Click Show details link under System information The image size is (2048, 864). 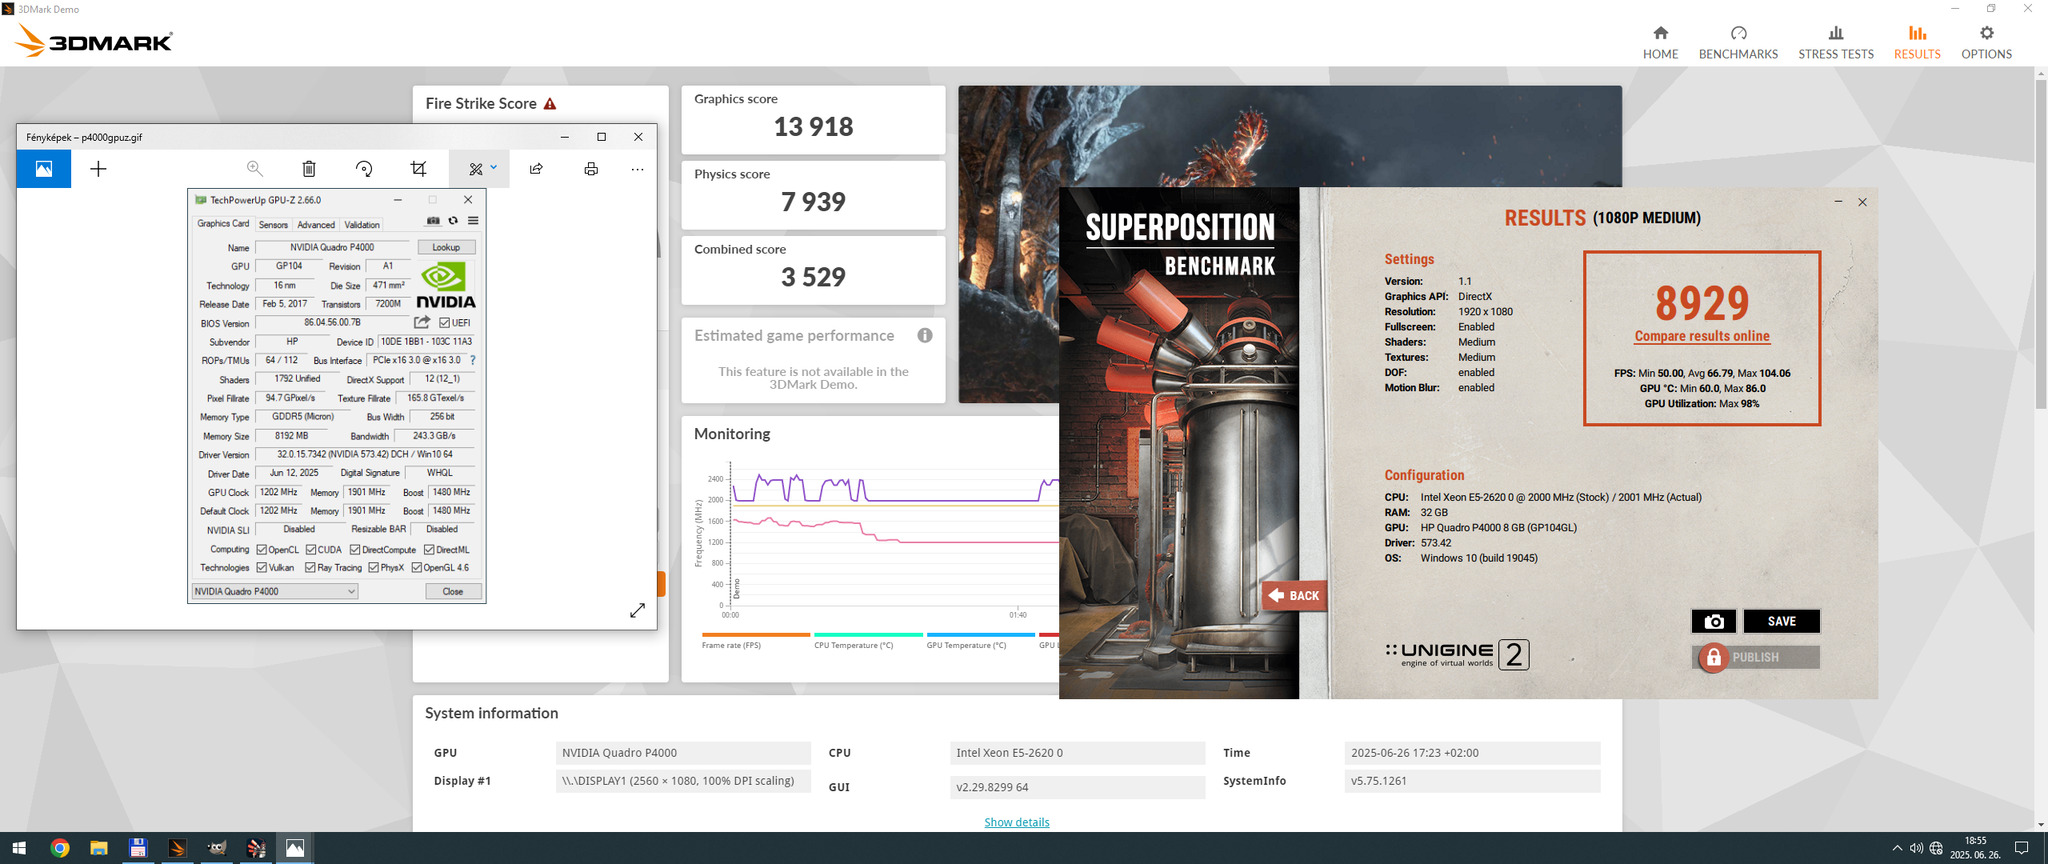[1017, 822]
